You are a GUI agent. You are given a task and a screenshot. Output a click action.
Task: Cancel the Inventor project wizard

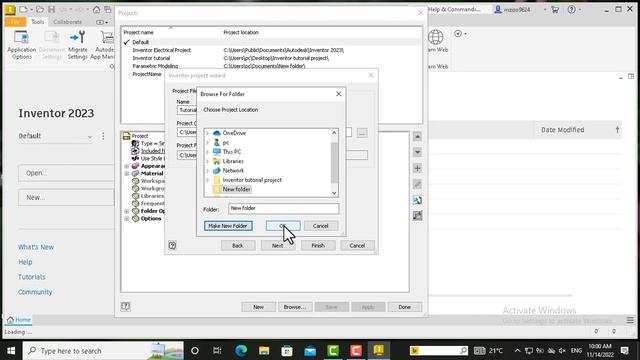tap(357, 246)
